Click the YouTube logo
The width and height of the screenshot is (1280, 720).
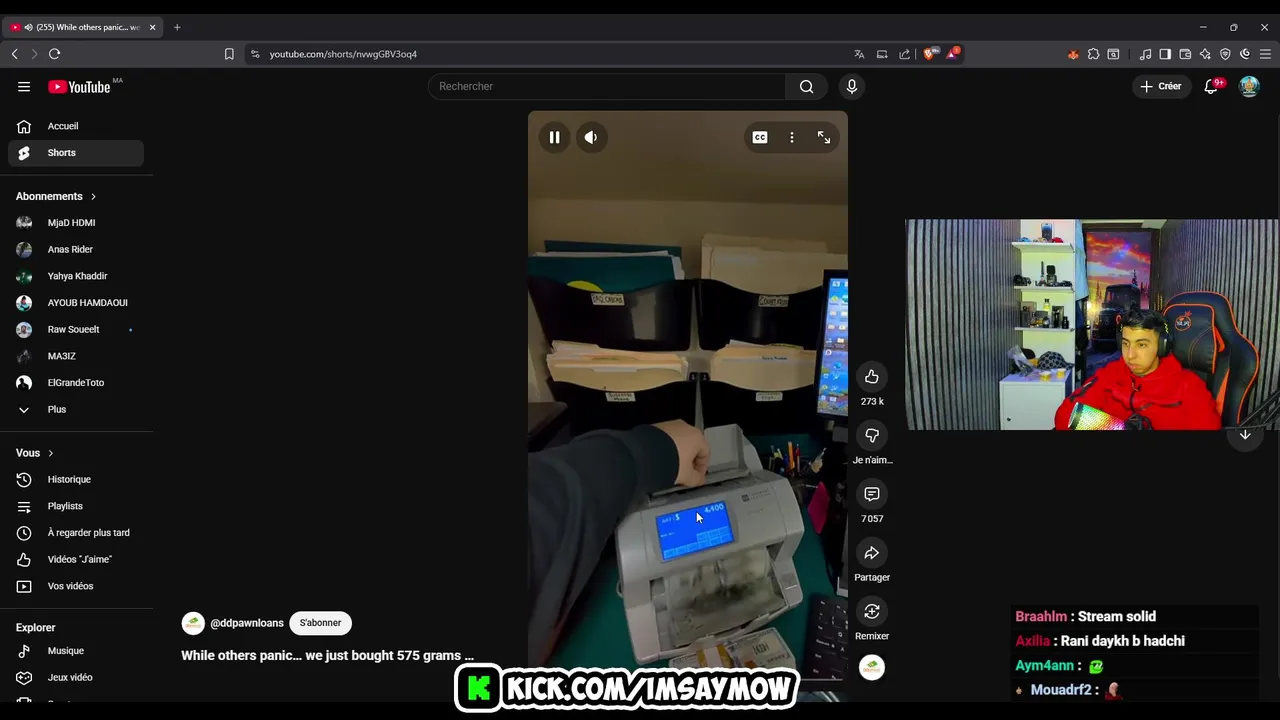(79, 87)
